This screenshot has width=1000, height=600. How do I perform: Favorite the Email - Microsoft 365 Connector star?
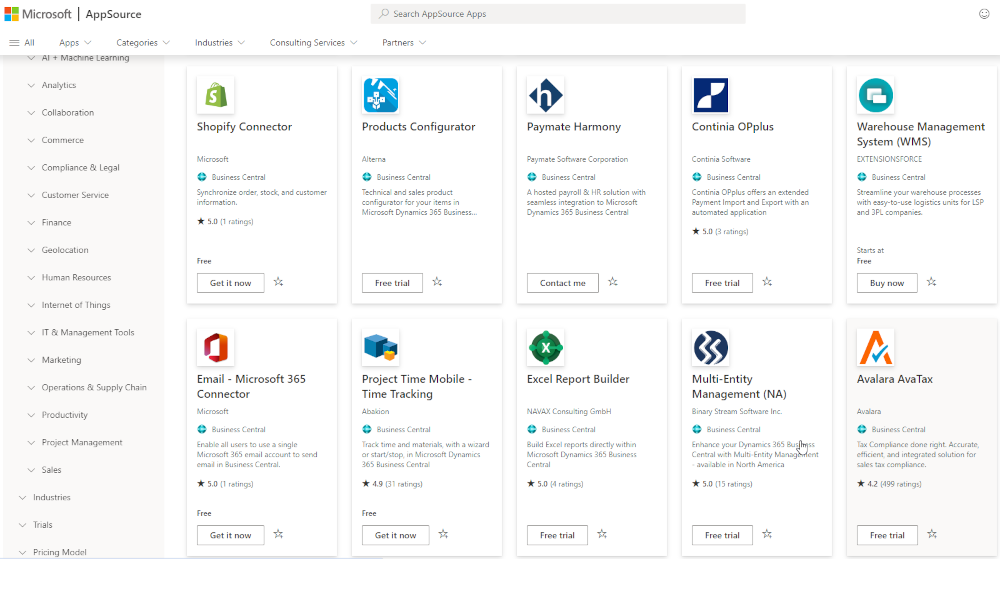[278, 534]
